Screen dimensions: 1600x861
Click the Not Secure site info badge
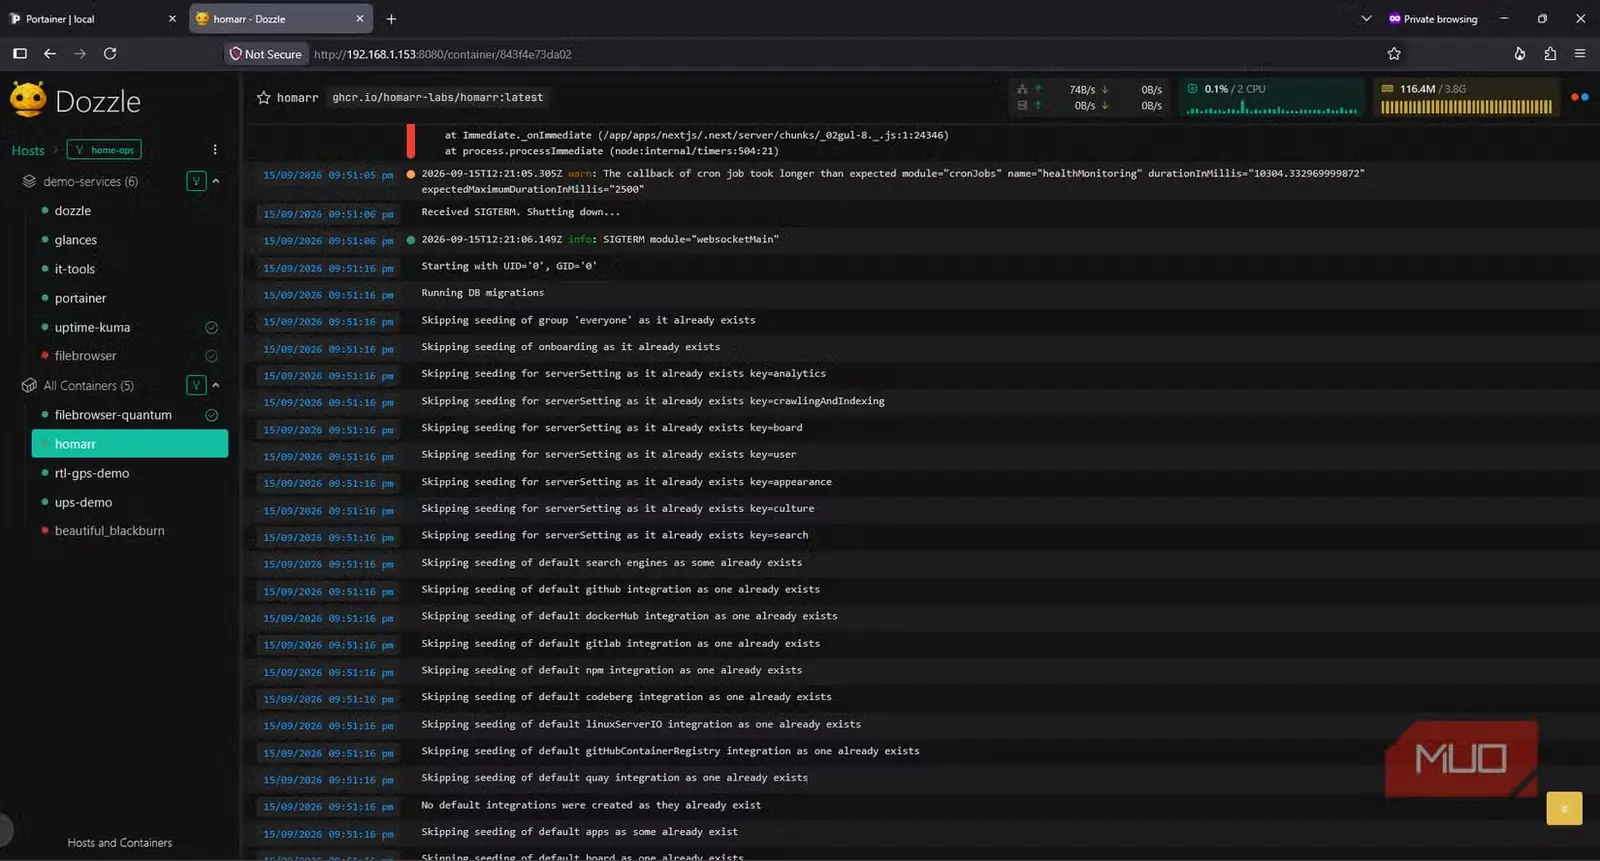265,54
